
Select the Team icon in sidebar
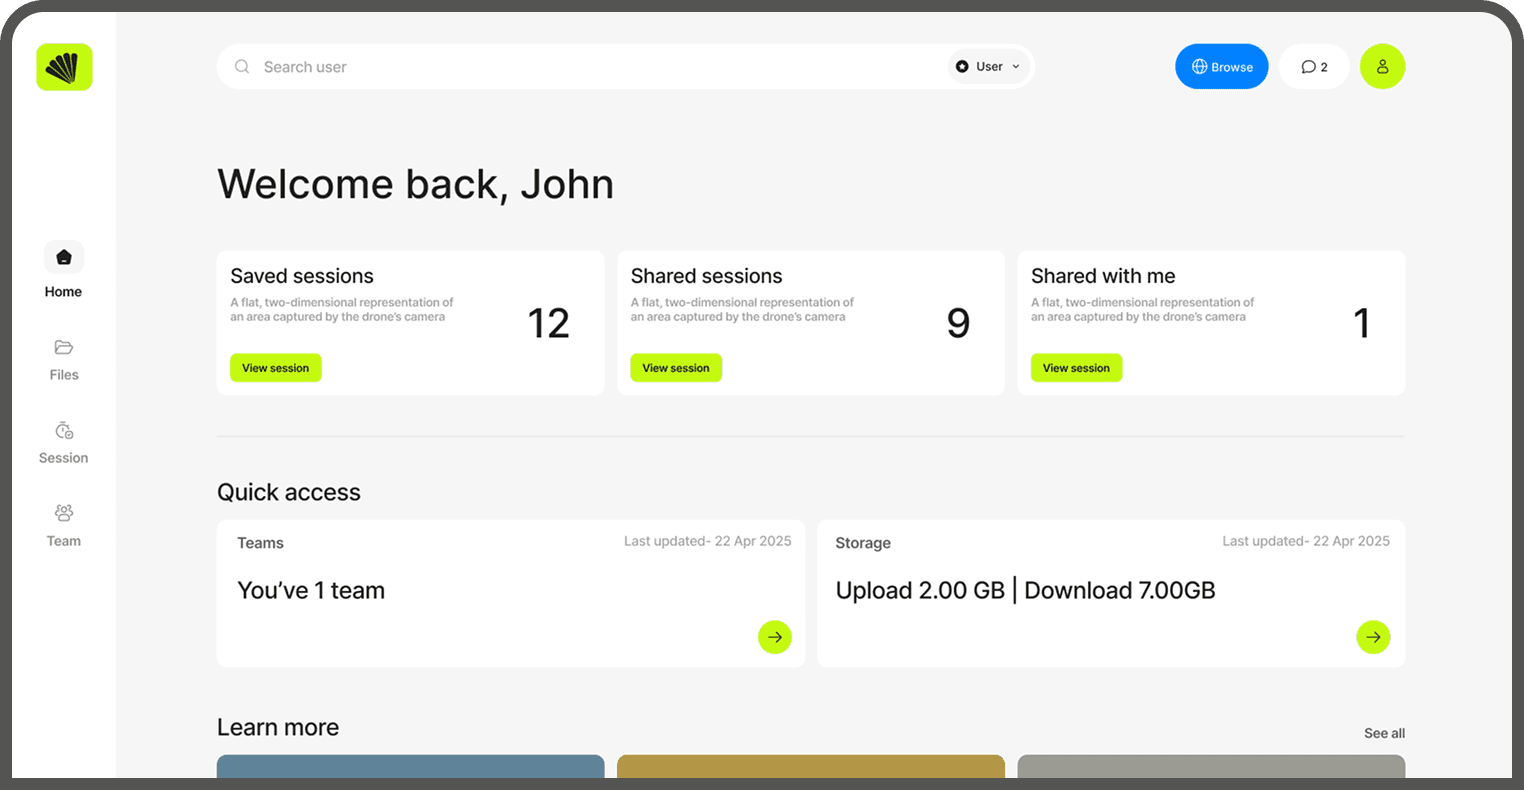click(x=63, y=512)
